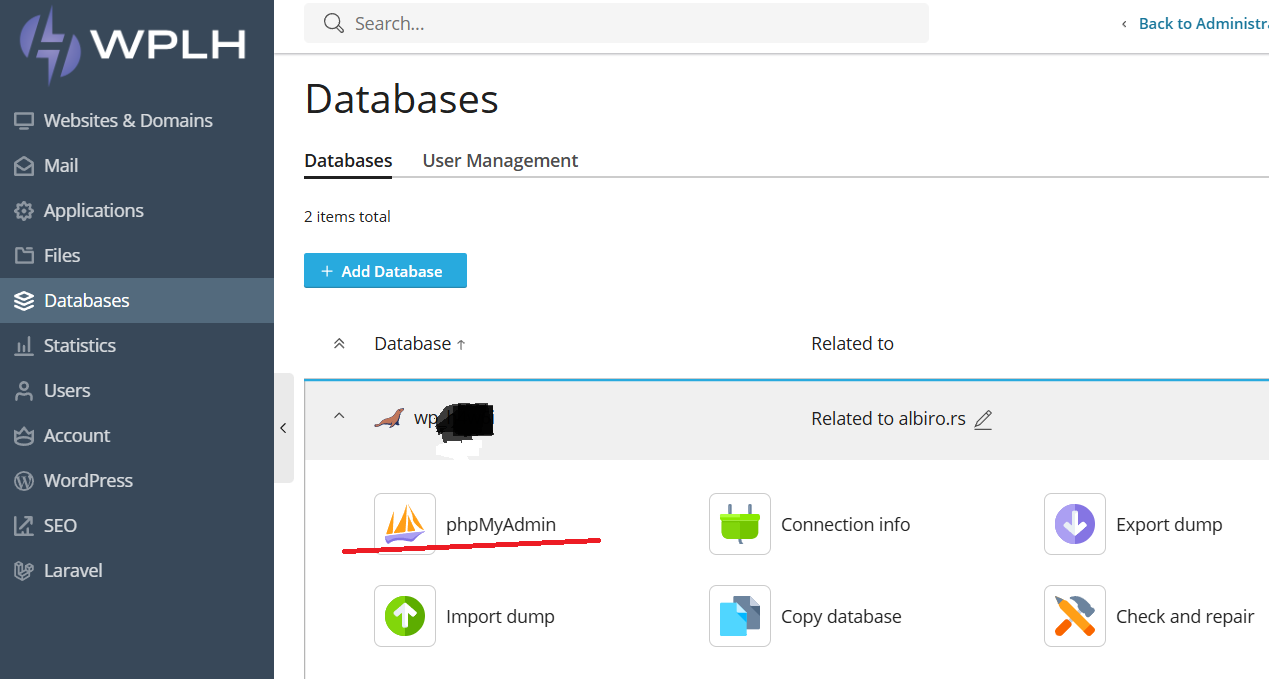Click the Copy database icon

[x=740, y=616]
